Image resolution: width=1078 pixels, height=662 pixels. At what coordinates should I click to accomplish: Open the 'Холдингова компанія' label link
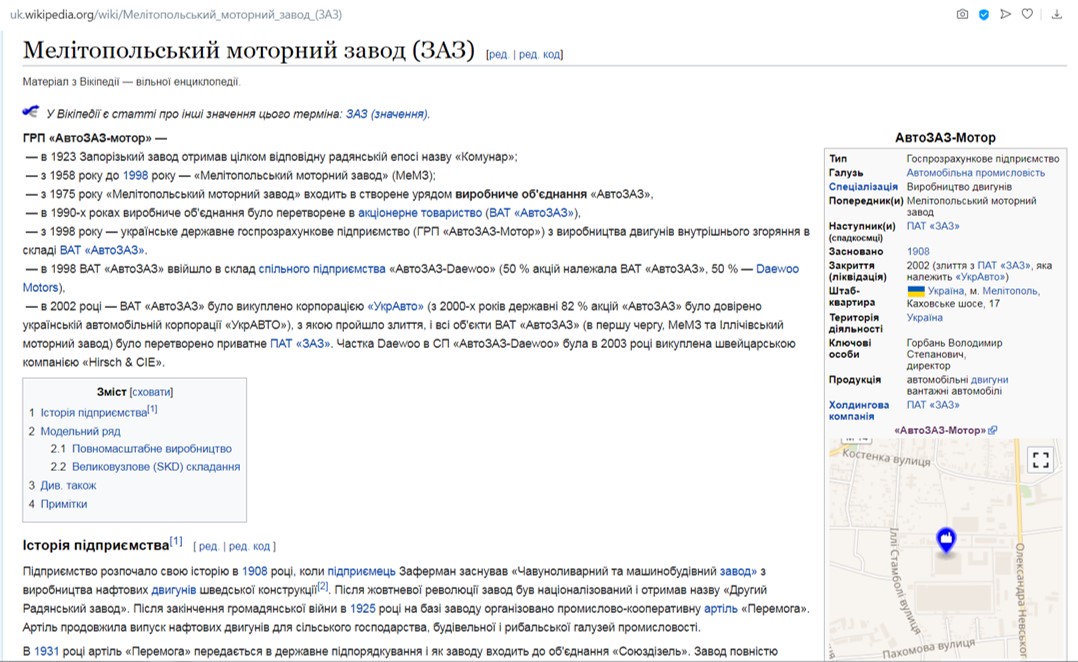click(859, 410)
